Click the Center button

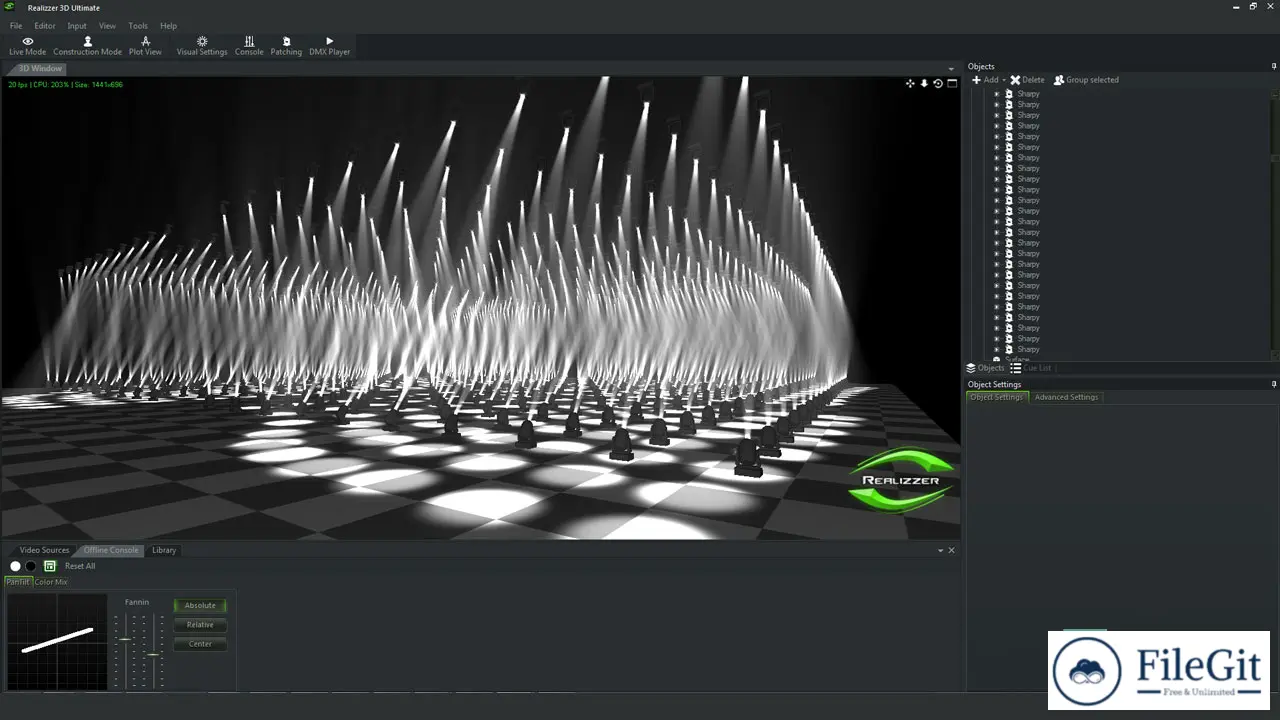(200, 644)
